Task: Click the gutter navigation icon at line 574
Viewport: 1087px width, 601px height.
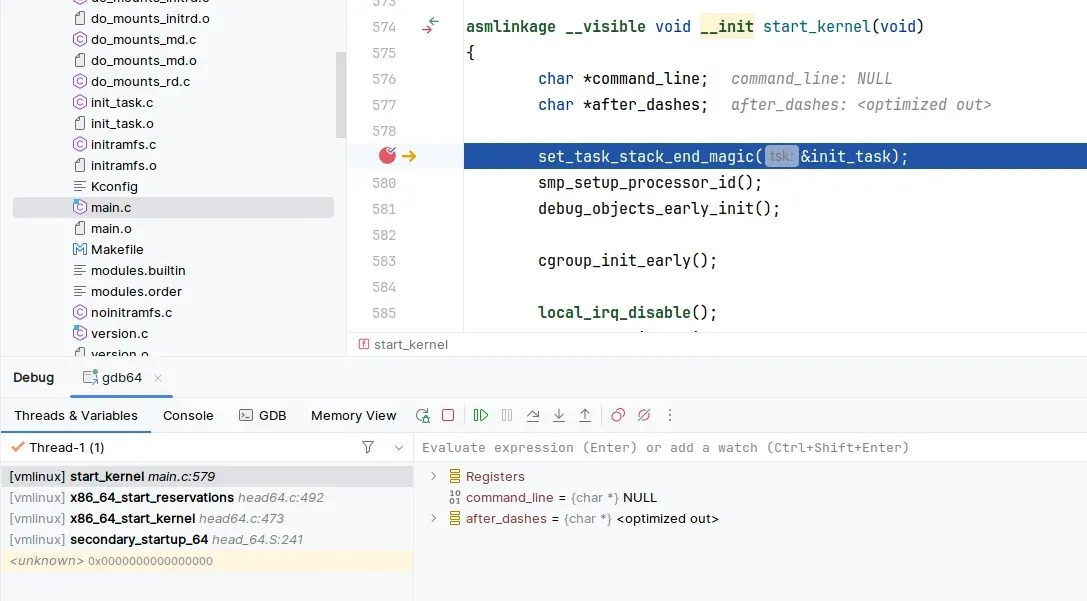Action: click(x=431, y=26)
